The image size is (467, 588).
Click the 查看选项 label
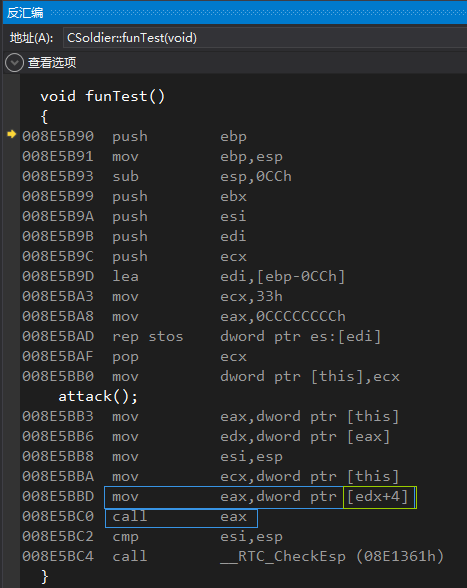(52, 63)
